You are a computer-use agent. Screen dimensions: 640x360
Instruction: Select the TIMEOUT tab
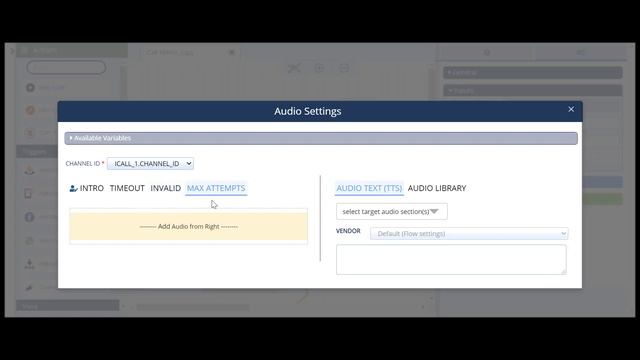[127, 188]
